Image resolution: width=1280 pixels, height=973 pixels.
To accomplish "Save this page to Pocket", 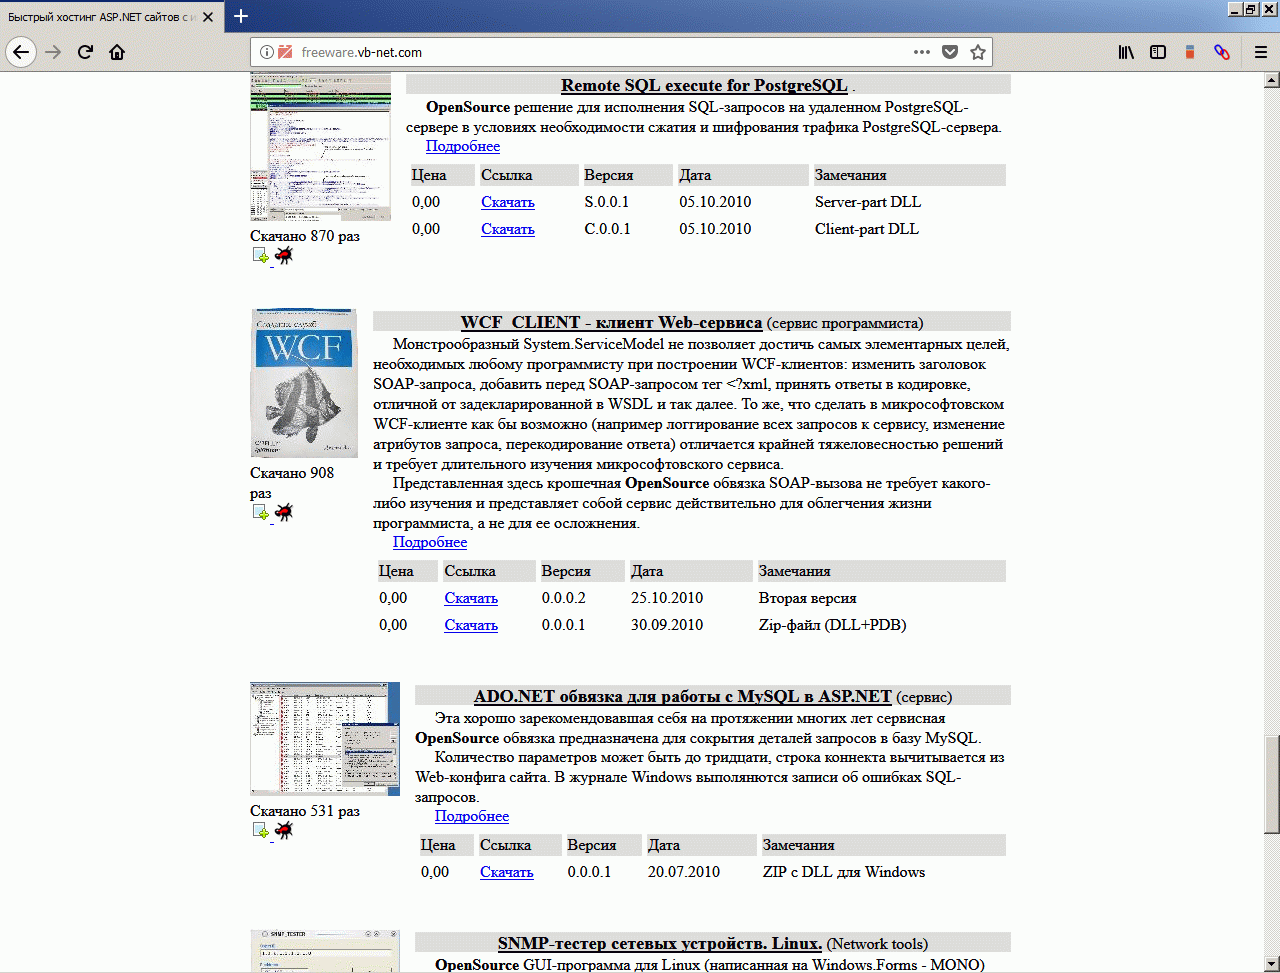I will pyautogui.click(x=950, y=52).
